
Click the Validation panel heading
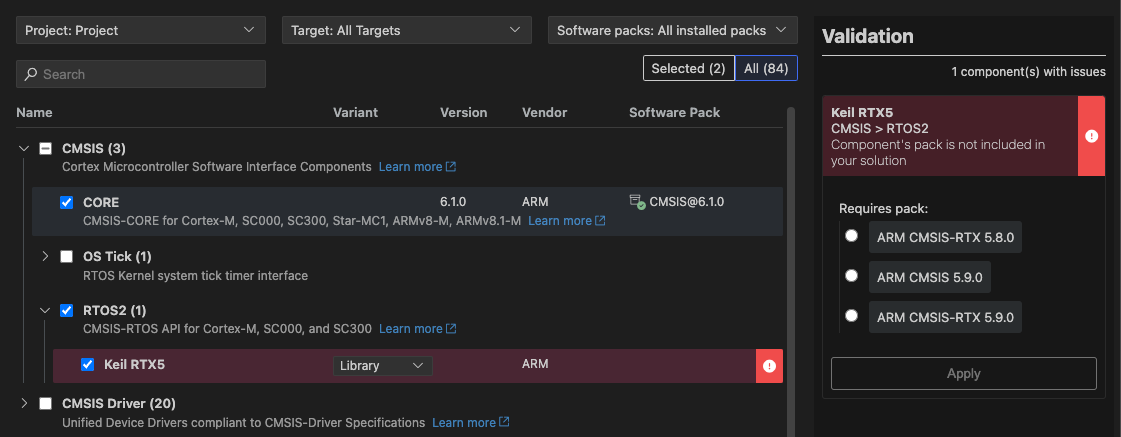pyautogui.click(x=868, y=36)
